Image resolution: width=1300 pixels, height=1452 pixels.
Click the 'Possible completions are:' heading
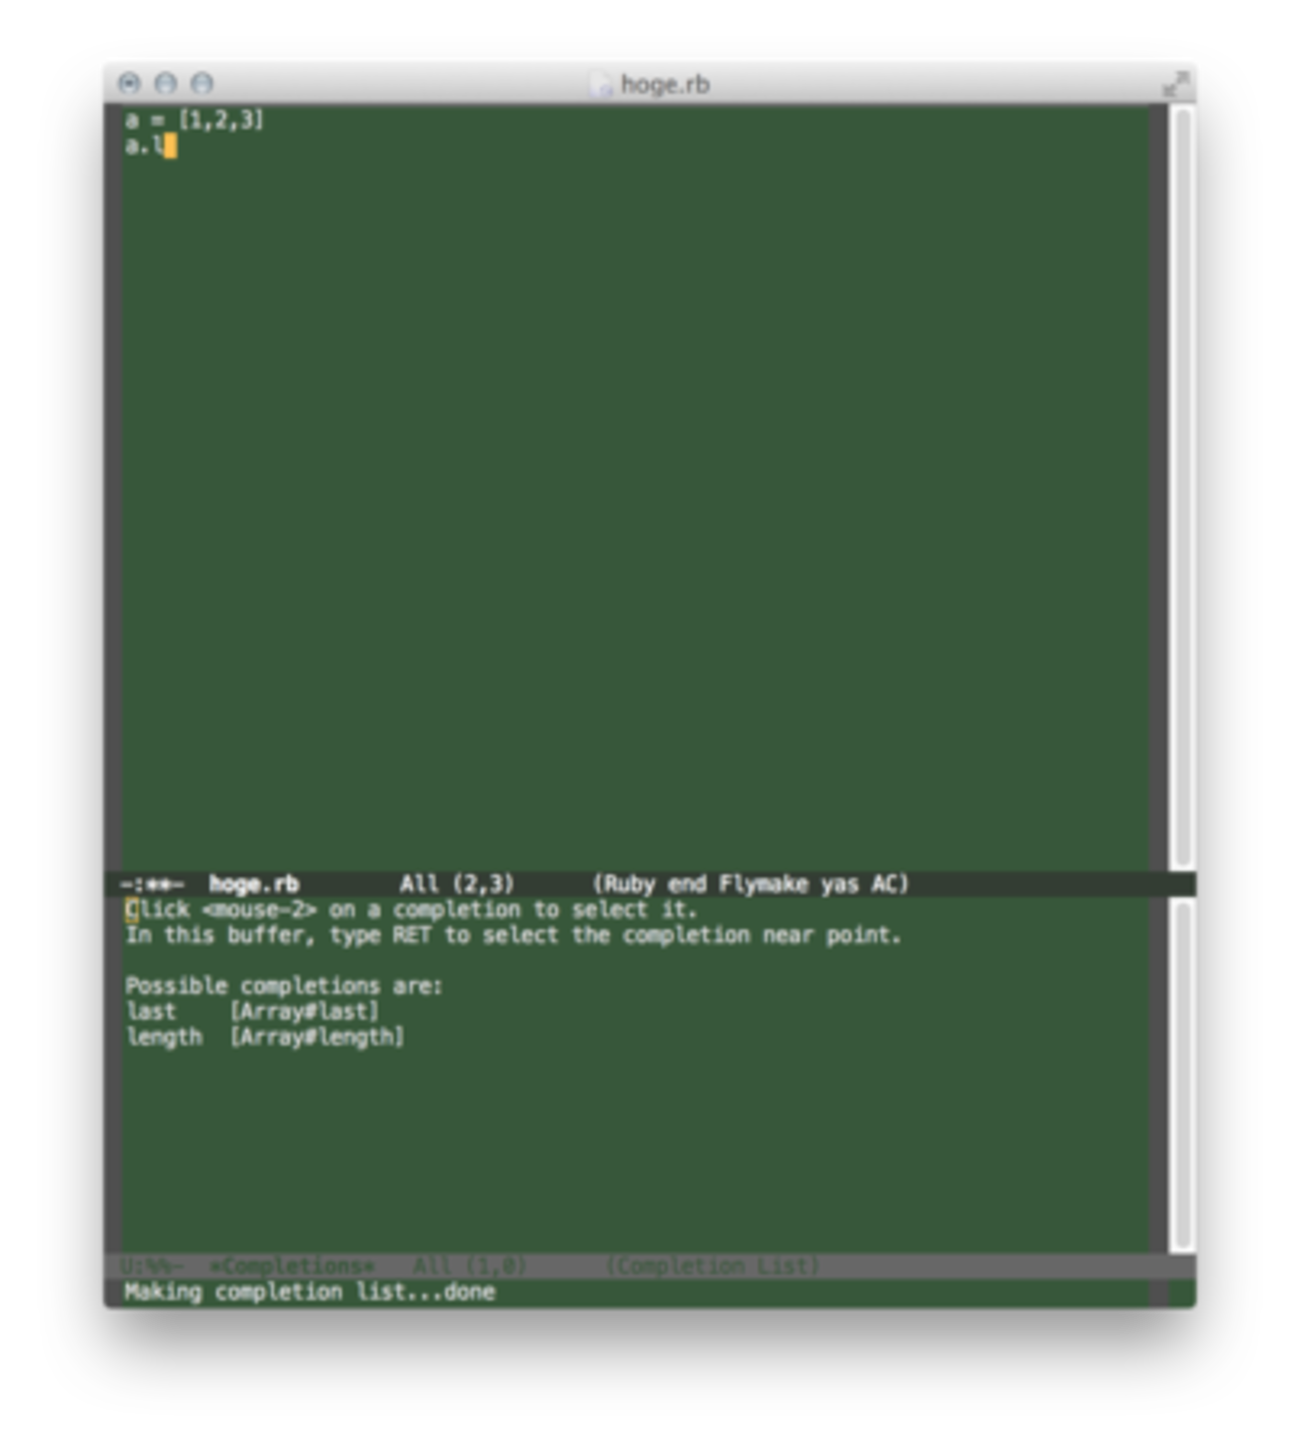284,986
